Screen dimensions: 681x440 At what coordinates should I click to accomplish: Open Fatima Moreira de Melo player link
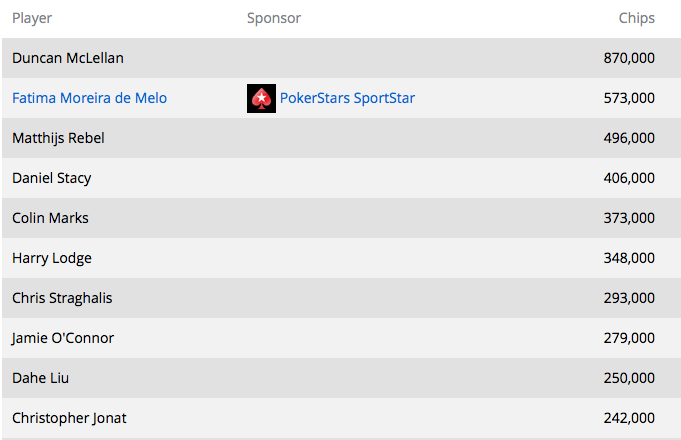(x=89, y=98)
